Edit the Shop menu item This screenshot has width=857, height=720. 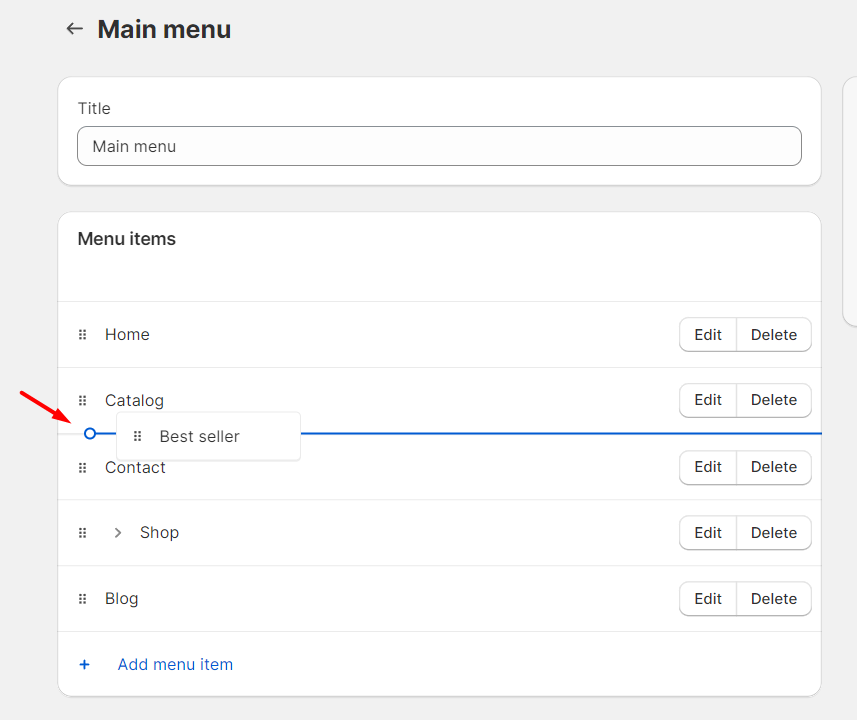tap(708, 532)
